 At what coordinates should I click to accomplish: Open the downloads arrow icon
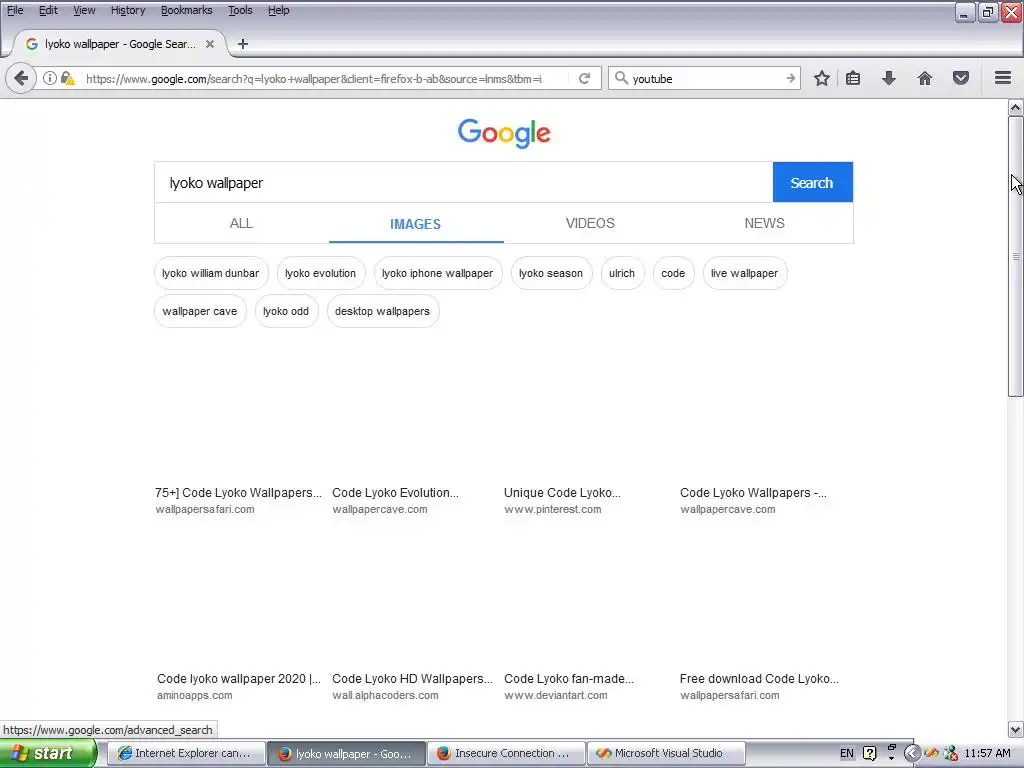pos(889,78)
